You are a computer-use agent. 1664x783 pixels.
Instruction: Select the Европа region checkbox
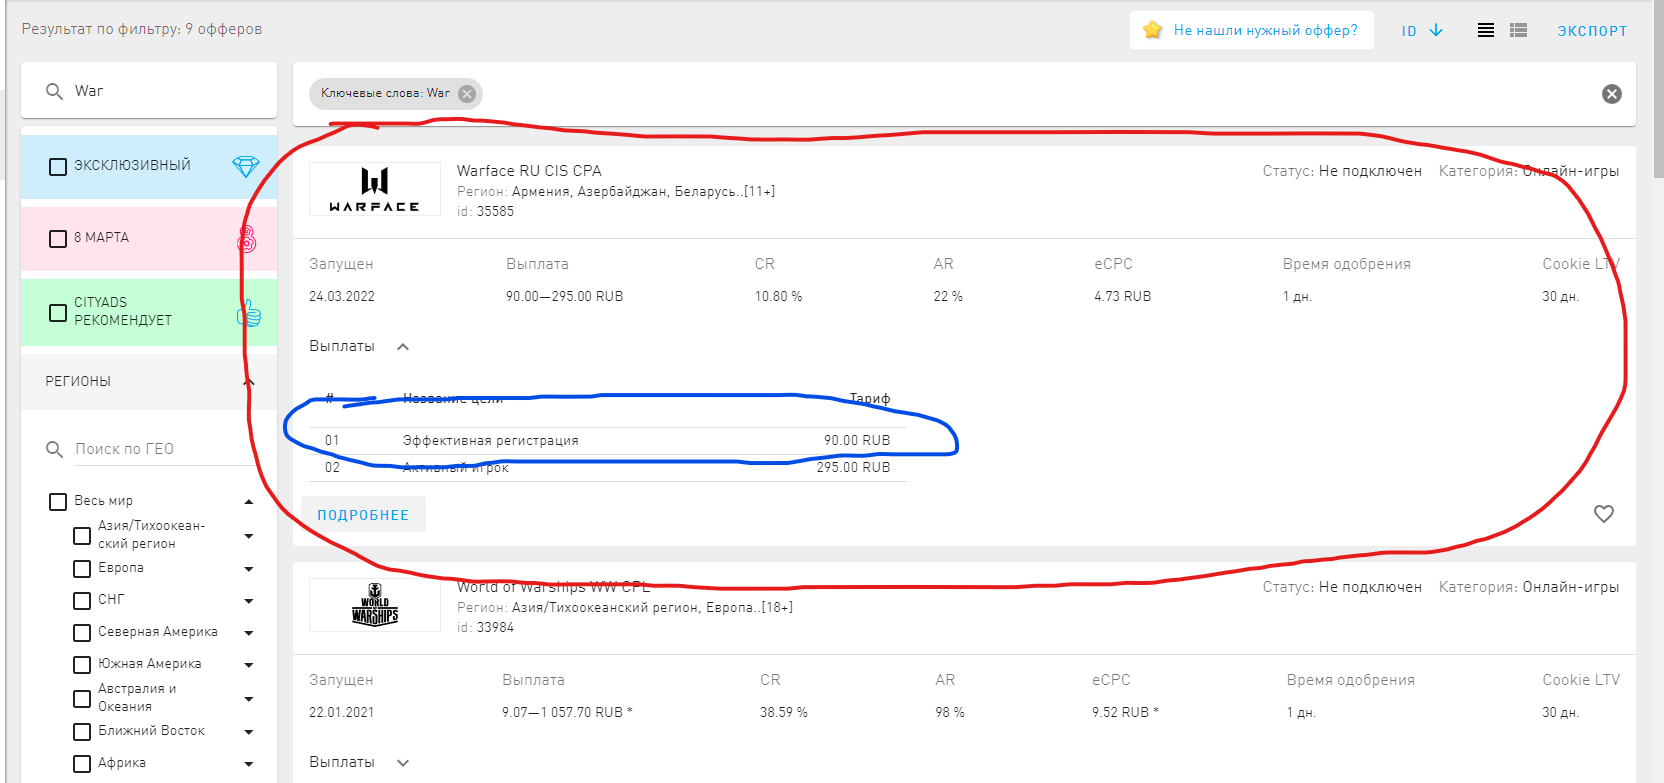[82, 568]
